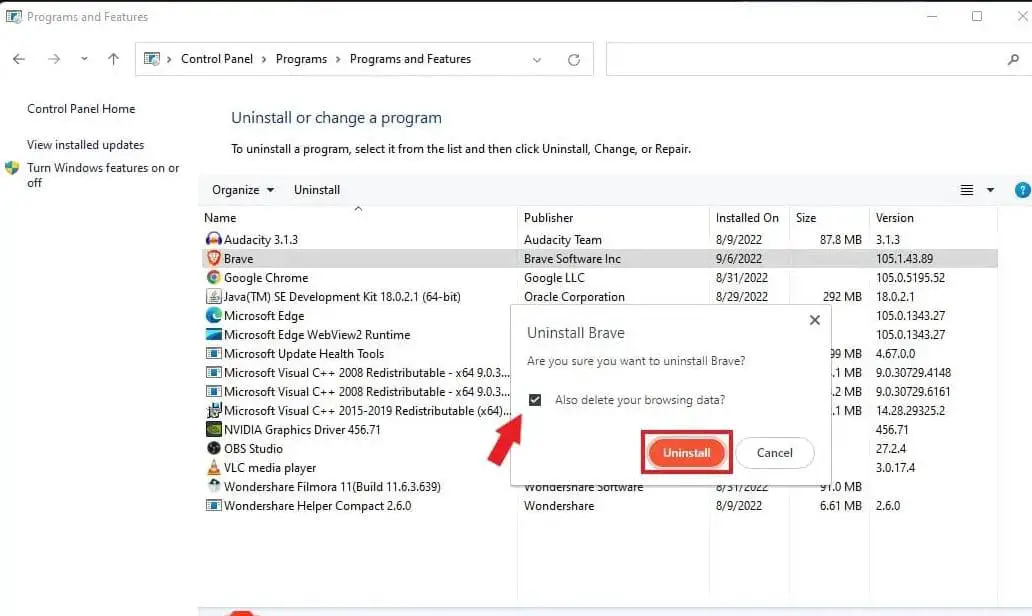Expand chevron after Programs breadcrumb
This screenshot has height=616, width=1032.
[338, 59]
